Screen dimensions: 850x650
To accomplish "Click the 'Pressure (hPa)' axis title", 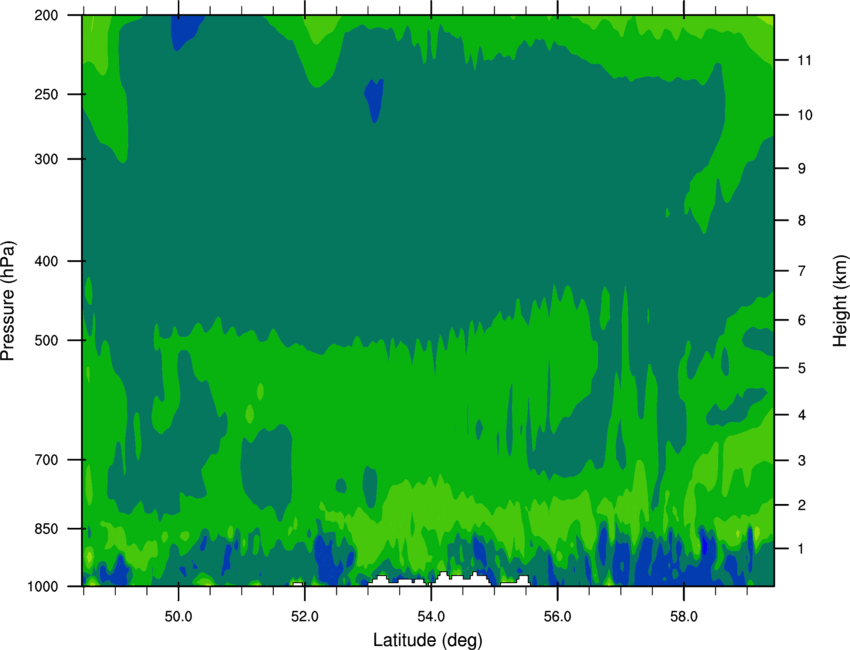I will 9,301.
